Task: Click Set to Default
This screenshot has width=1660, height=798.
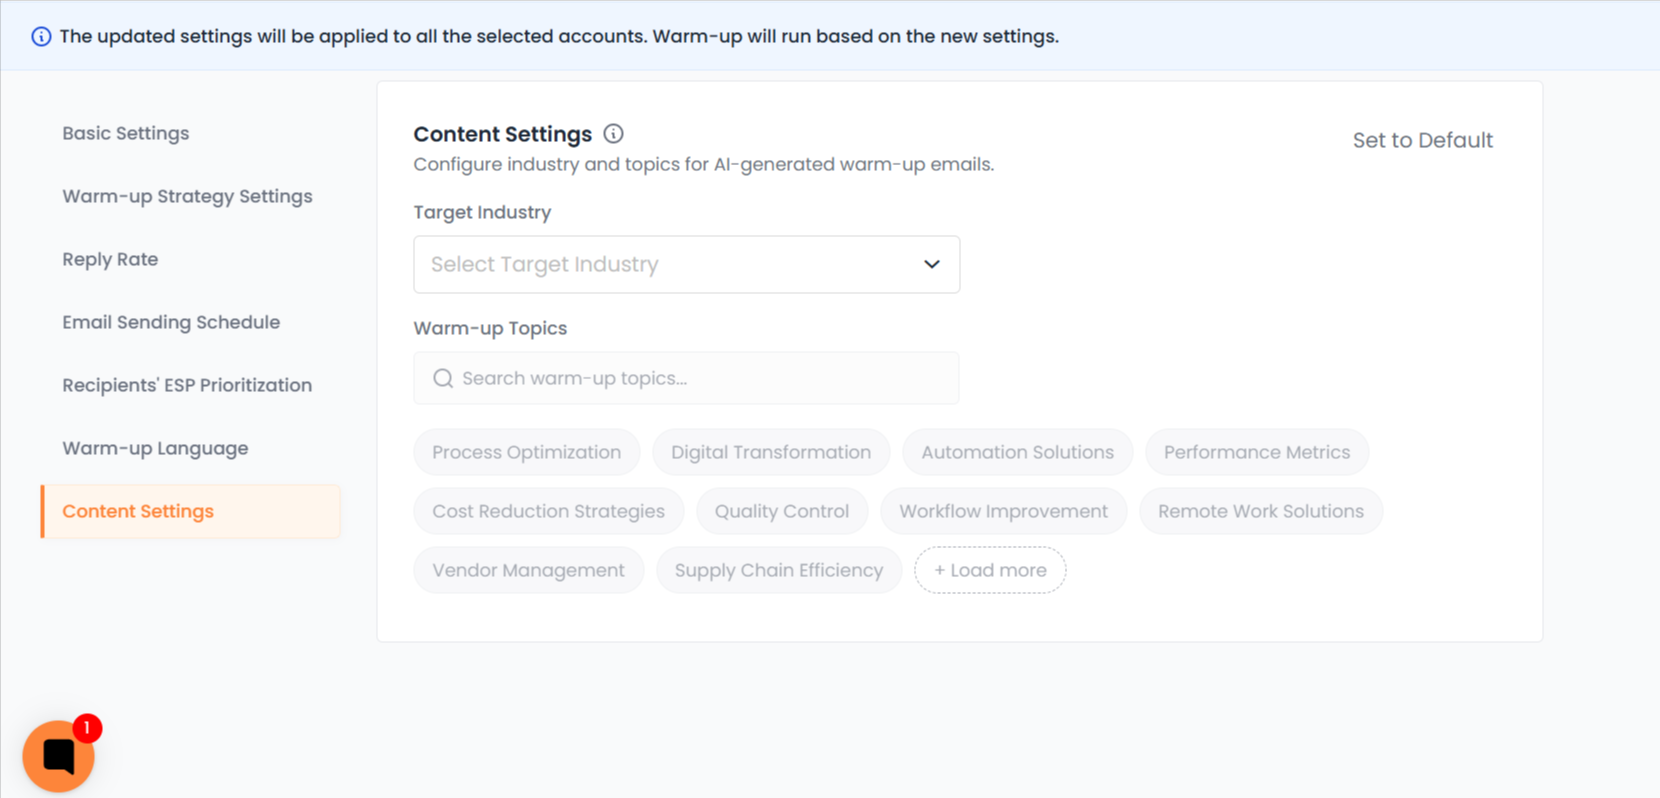Action: [x=1422, y=140]
